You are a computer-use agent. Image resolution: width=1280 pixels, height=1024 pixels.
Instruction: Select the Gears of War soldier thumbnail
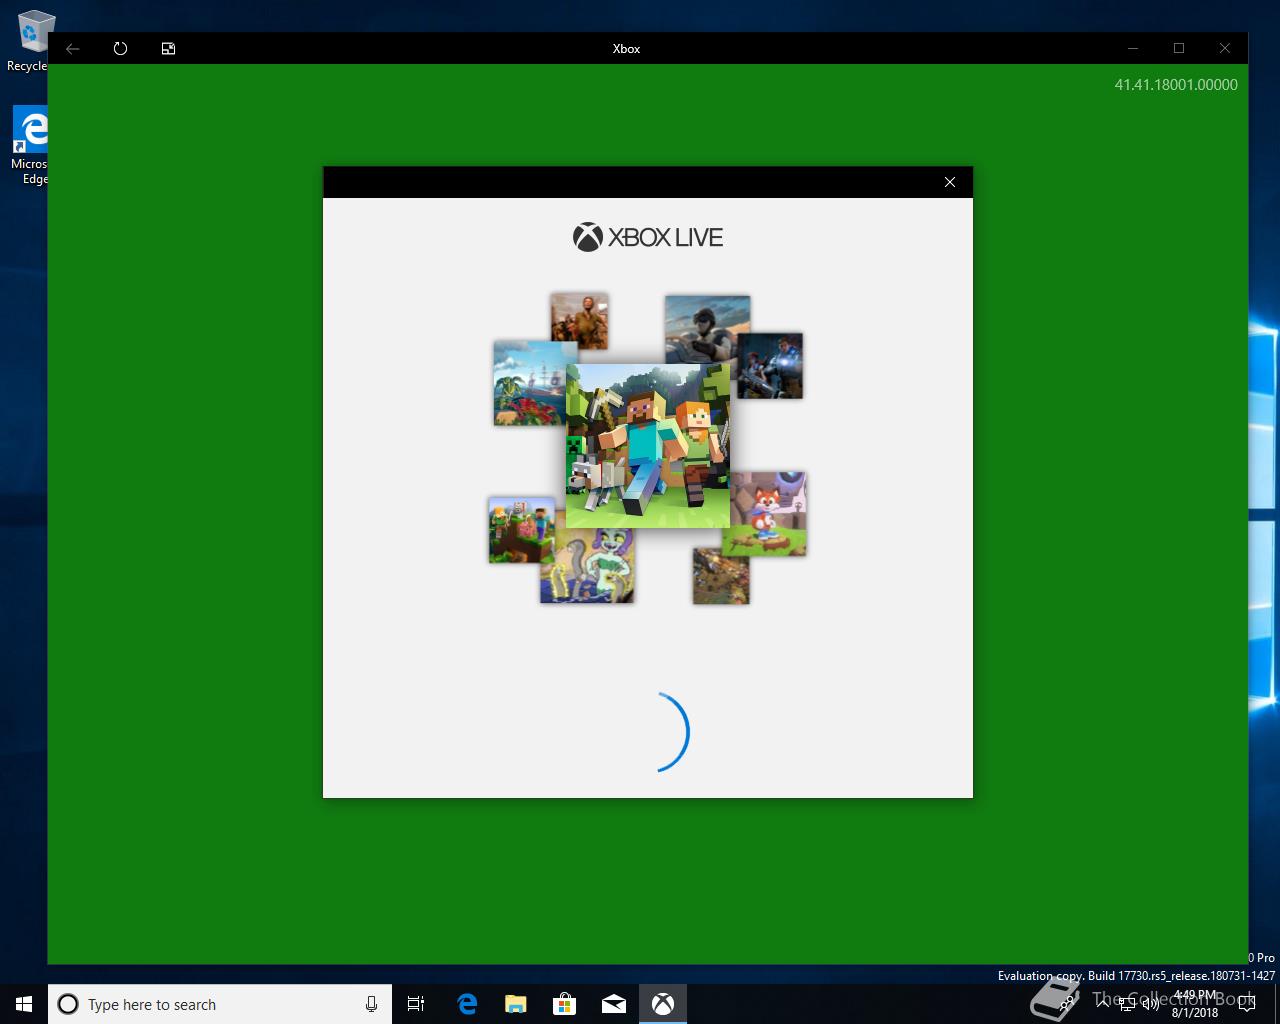(x=770, y=366)
